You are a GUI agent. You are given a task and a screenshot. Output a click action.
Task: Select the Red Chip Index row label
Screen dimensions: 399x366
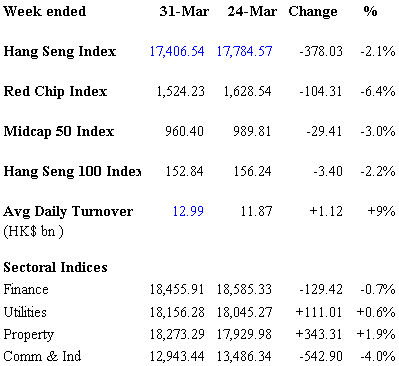tap(55, 91)
